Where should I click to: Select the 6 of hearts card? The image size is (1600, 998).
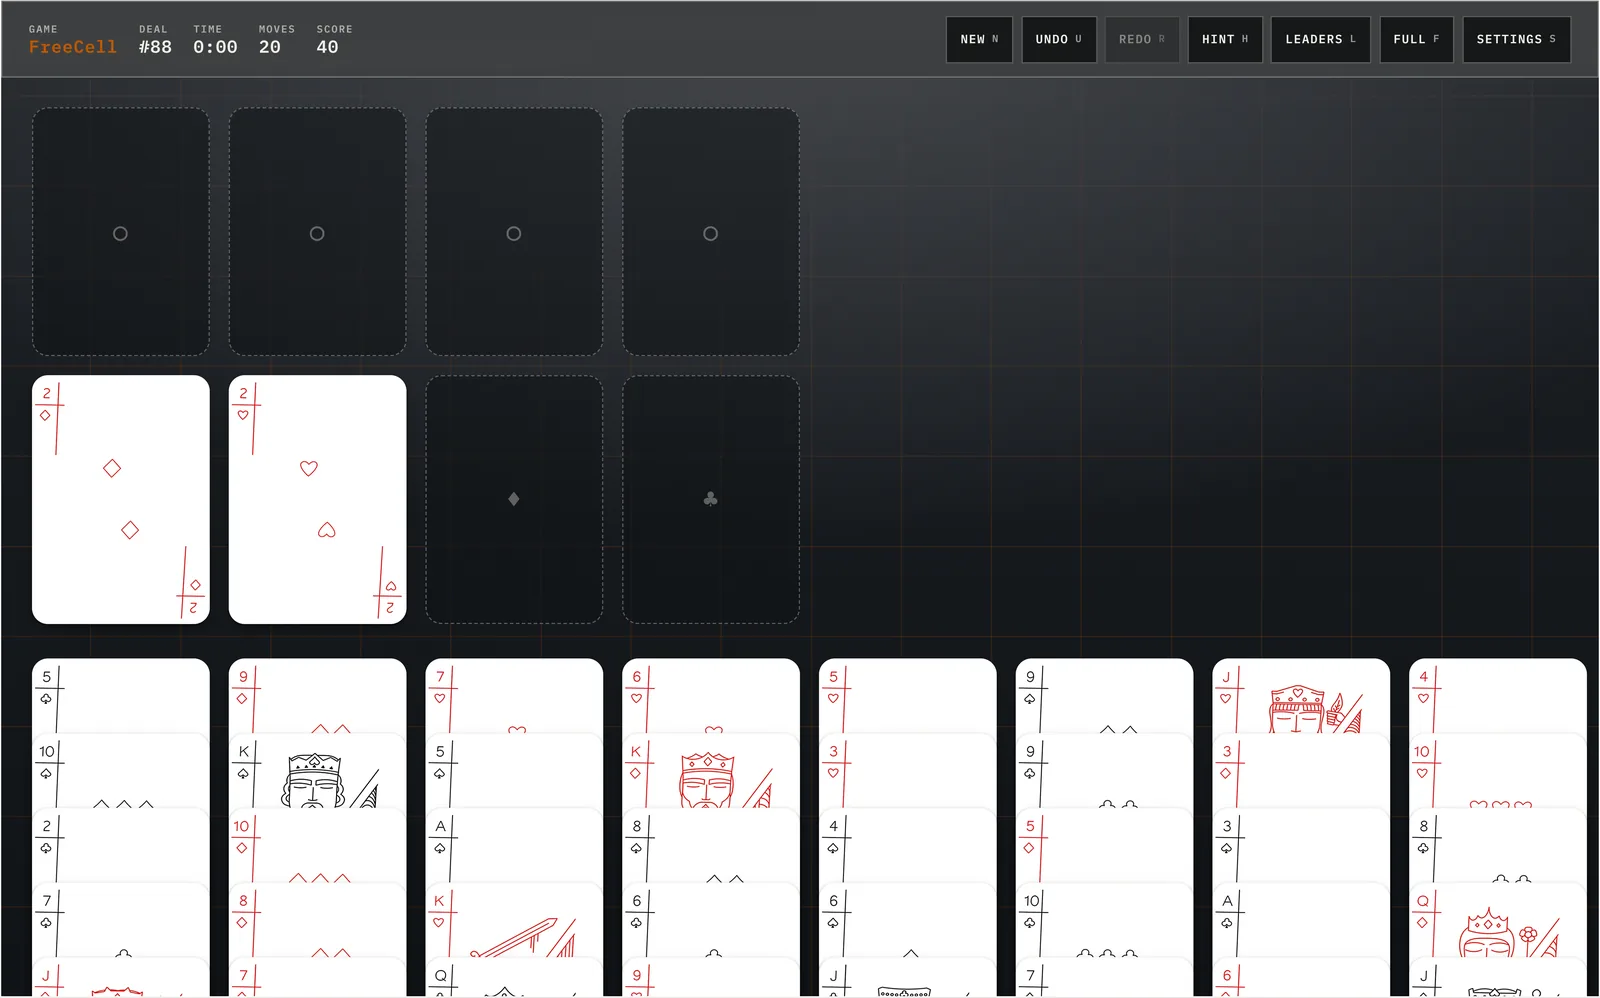coord(711,696)
